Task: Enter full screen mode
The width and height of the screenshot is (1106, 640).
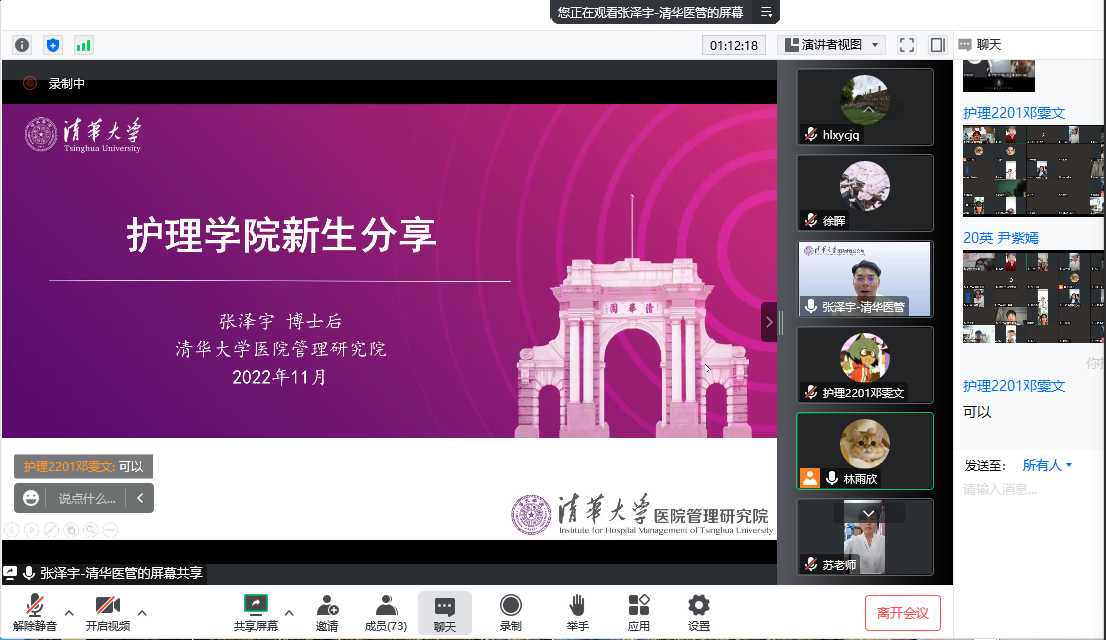Action: [x=907, y=45]
